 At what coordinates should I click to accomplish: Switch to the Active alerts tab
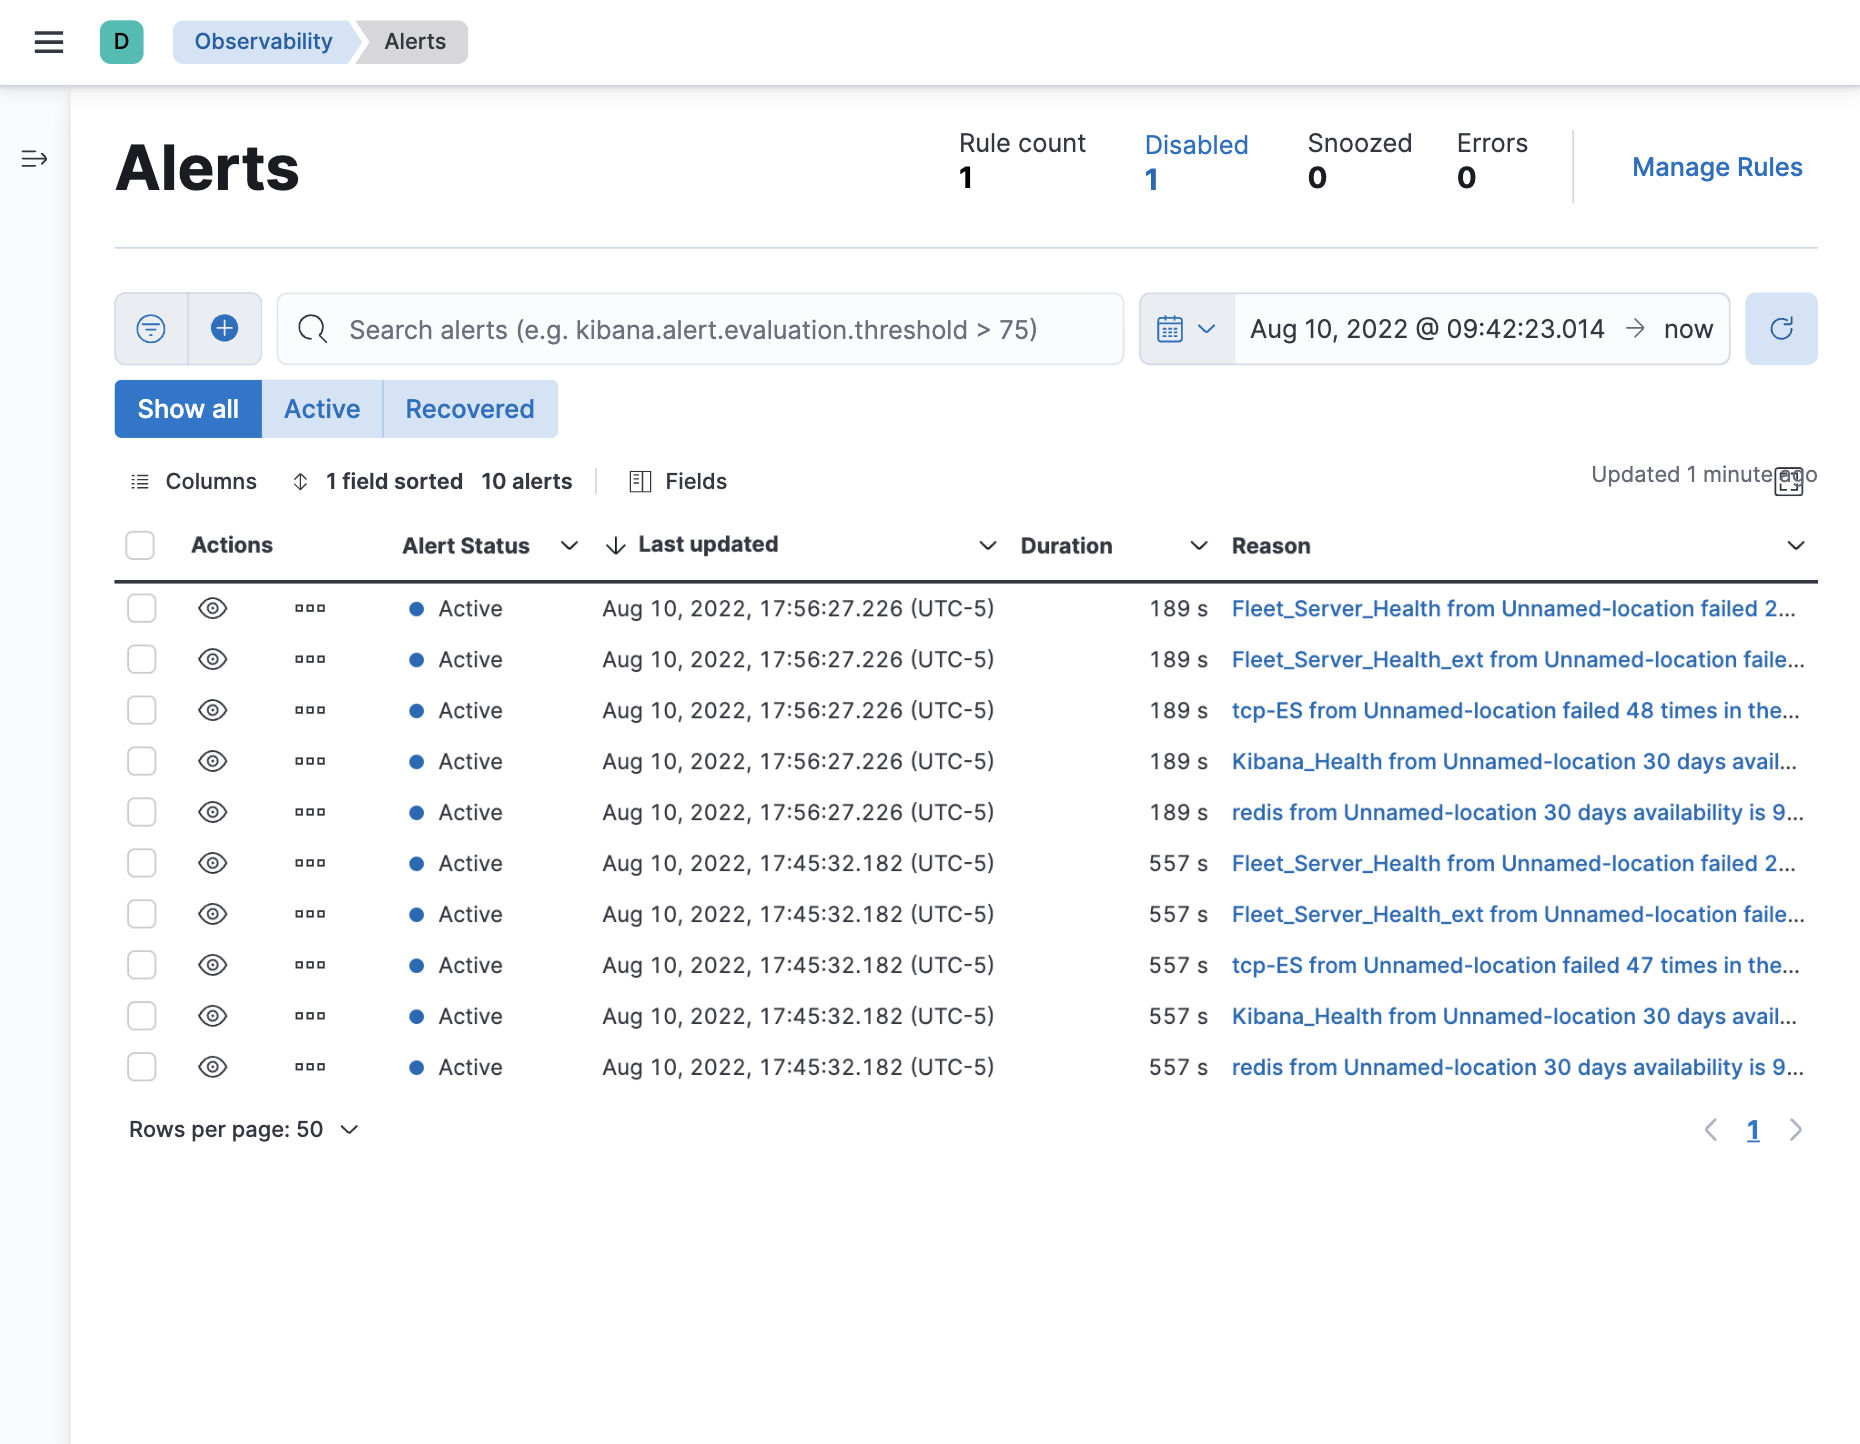tap(321, 408)
